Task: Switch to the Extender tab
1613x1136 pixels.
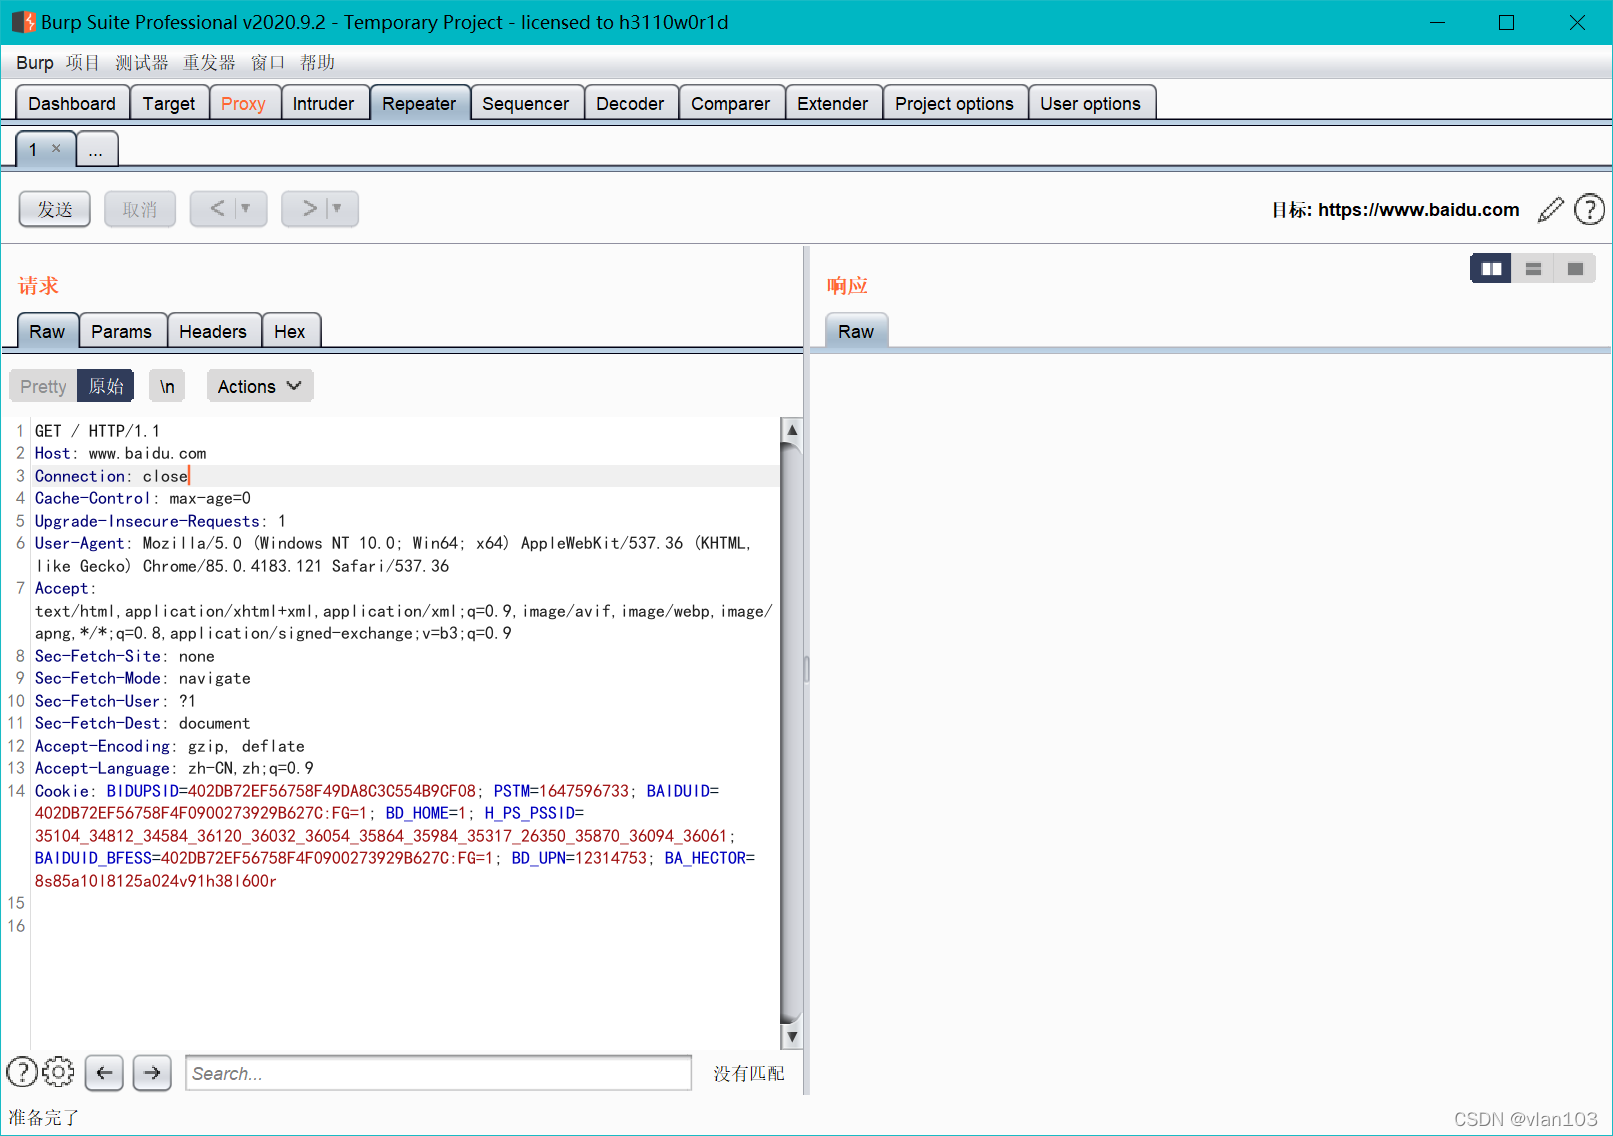Action: click(833, 103)
